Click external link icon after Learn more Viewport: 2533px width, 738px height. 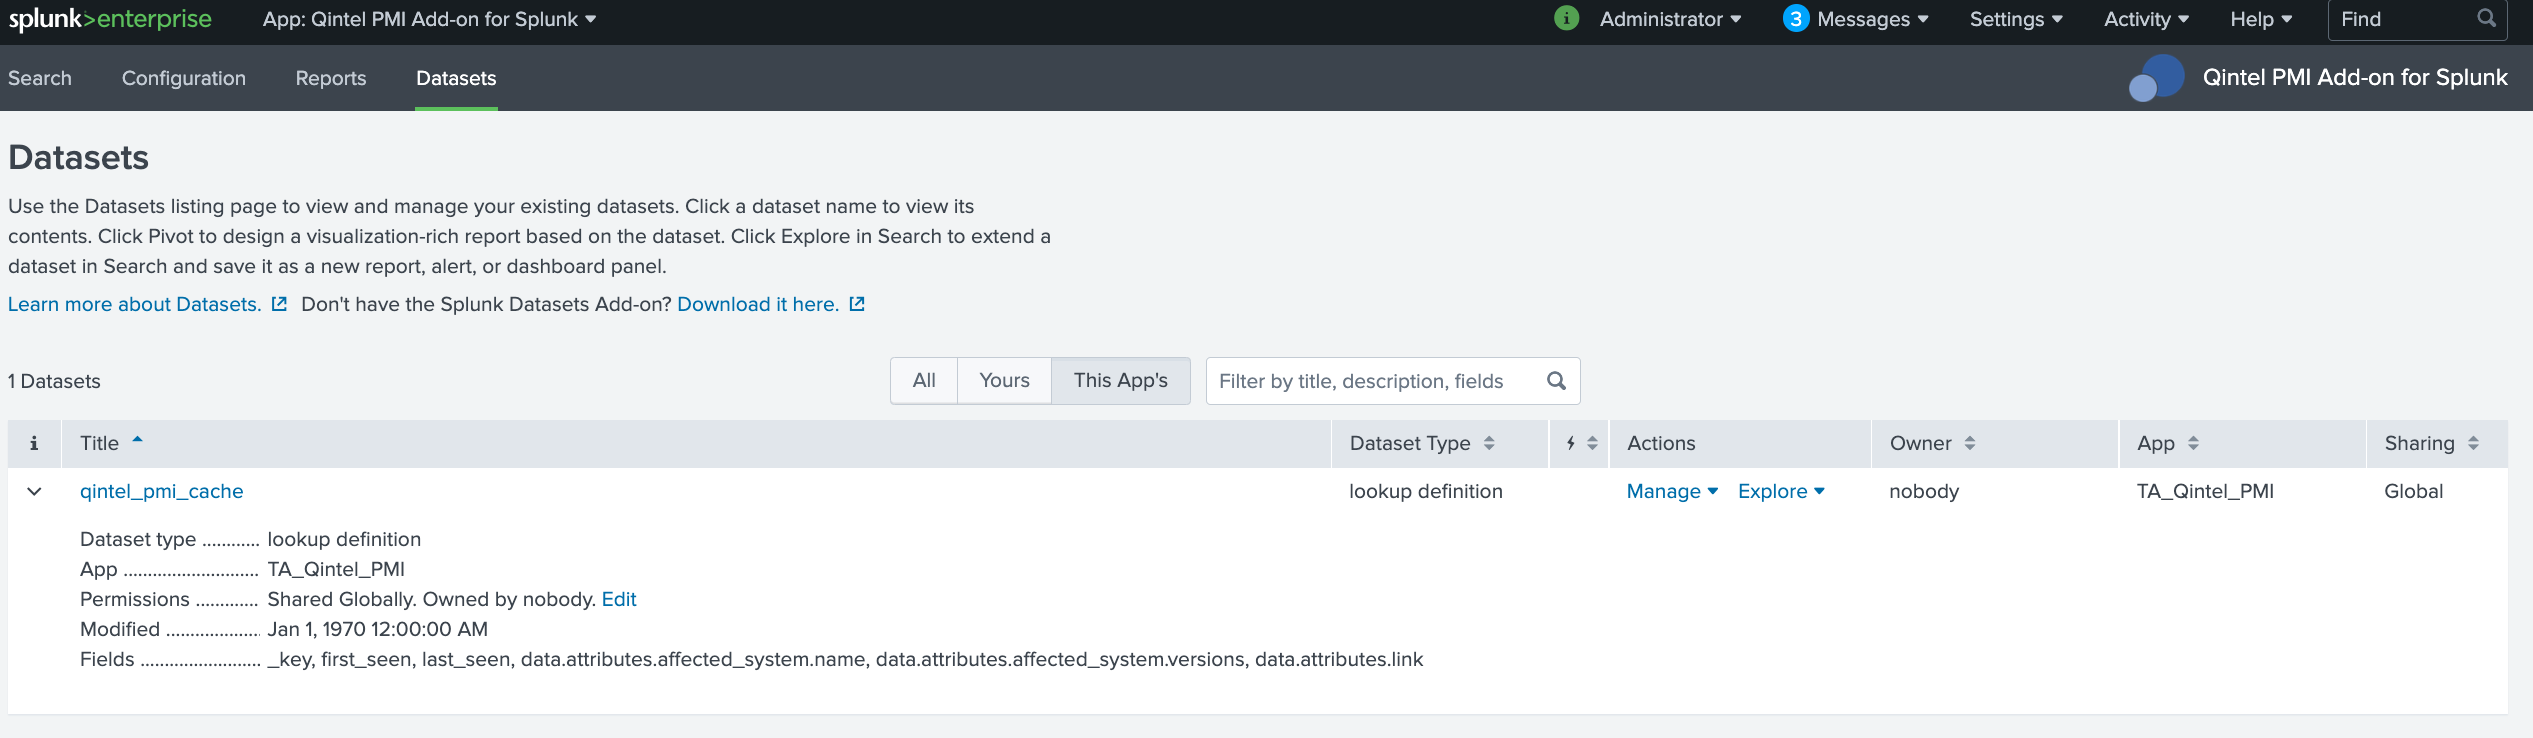click(x=279, y=304)
